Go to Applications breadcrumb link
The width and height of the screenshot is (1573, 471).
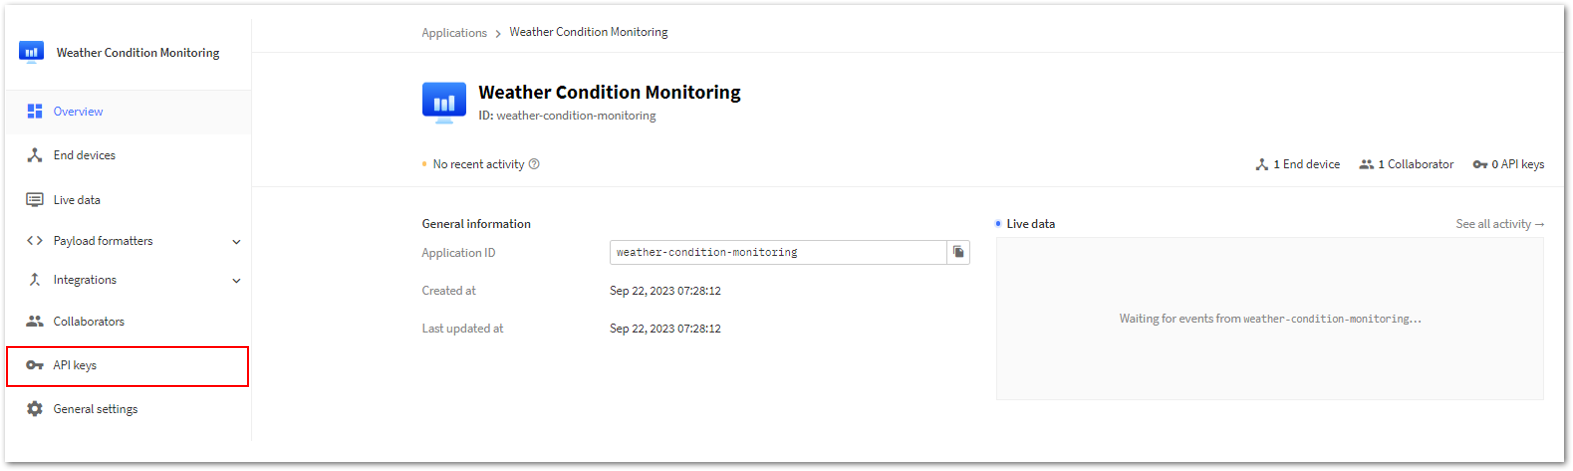click(454, 33)
